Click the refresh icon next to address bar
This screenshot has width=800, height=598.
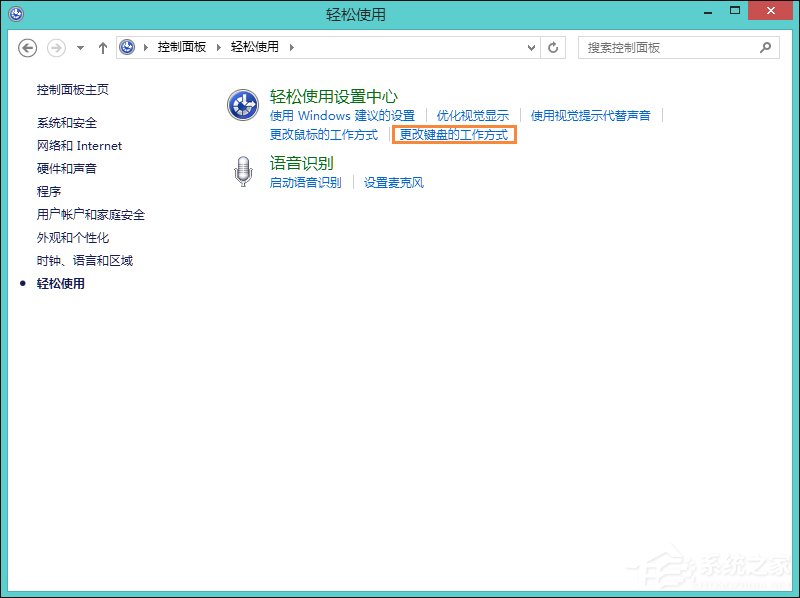click(553, 47)
